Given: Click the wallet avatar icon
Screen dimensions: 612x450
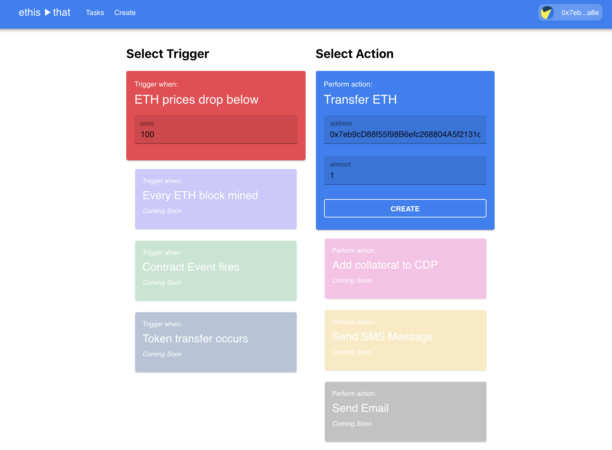Looking at the screenshot, I should click(547, 13).
